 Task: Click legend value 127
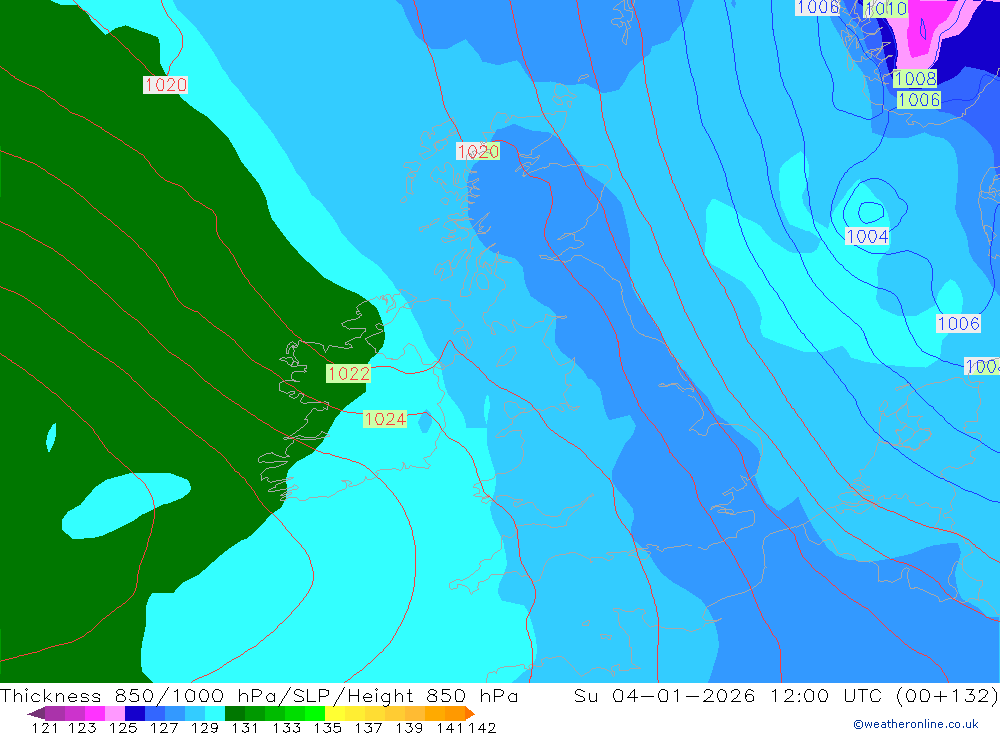point(164,728)
